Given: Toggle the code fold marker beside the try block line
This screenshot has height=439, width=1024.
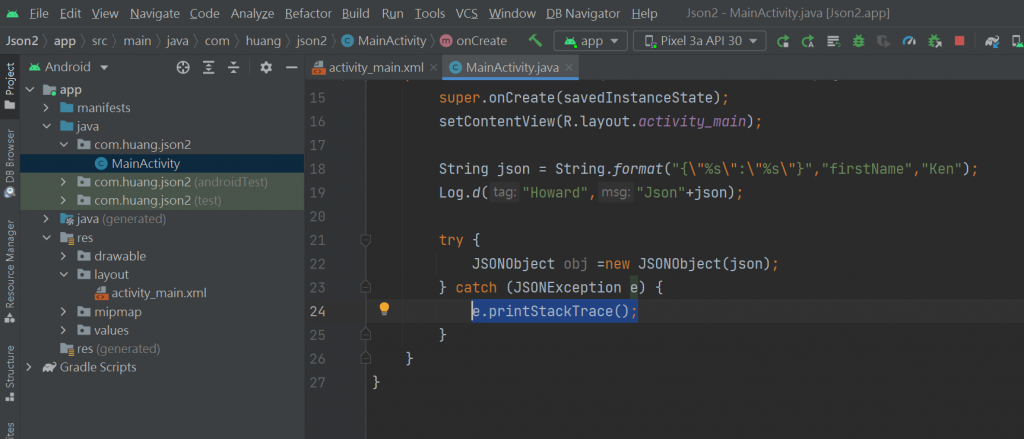Looking at the screenshot, I should (x=366, y=240).
